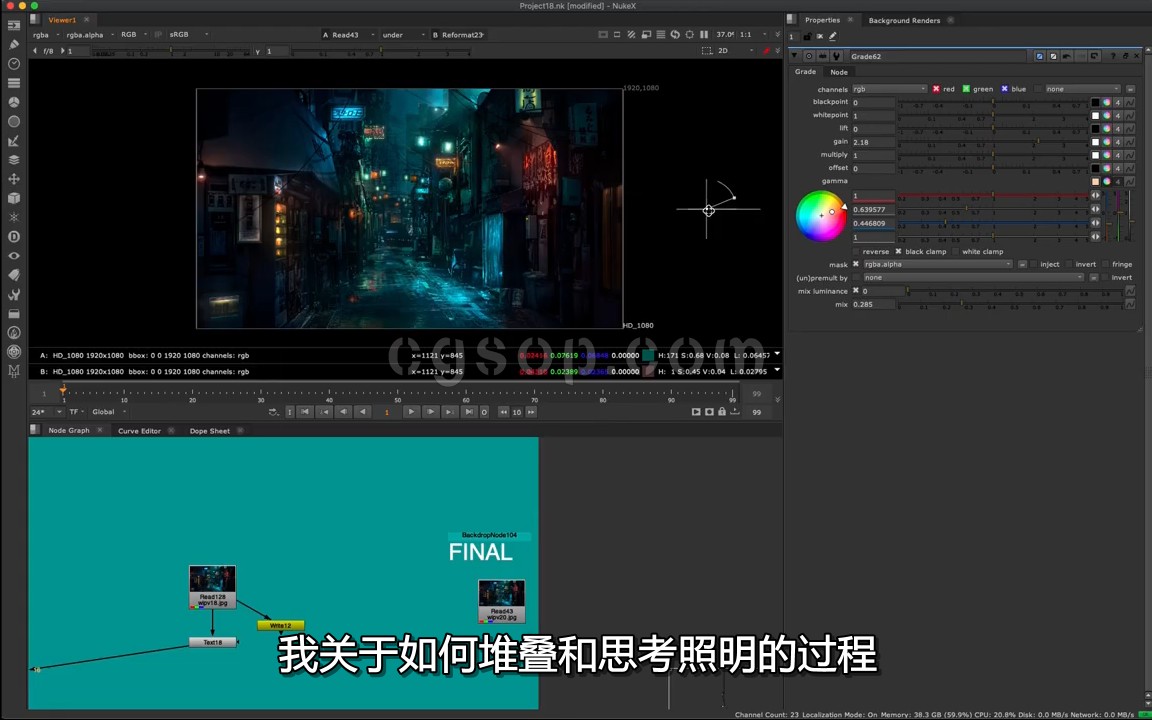This screenshot has height=720, width=1152.
Task: Toggle the blue channel checkbox
Action: [x=1004, y=89]
